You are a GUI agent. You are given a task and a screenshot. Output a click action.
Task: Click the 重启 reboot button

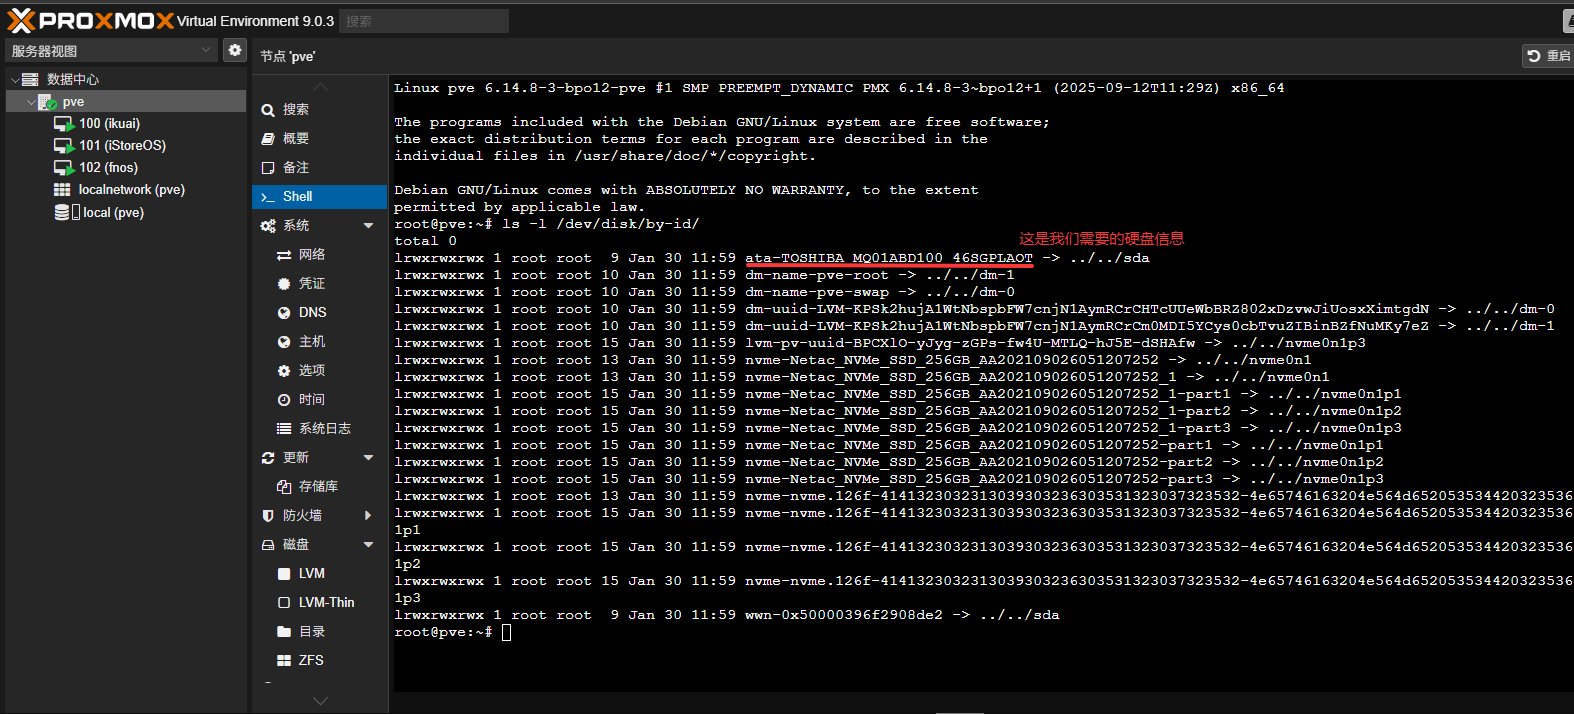[x=1547, y=56]
